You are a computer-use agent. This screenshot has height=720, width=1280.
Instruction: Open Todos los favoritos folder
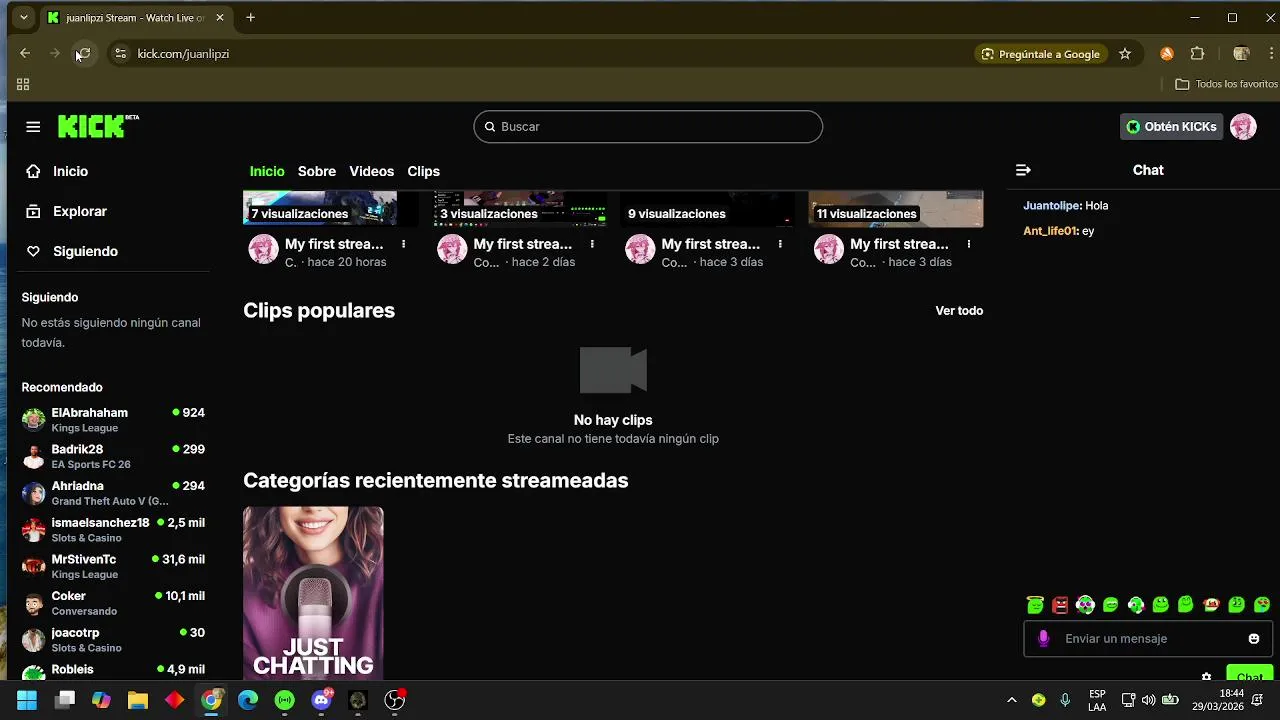coord(1227,84)
